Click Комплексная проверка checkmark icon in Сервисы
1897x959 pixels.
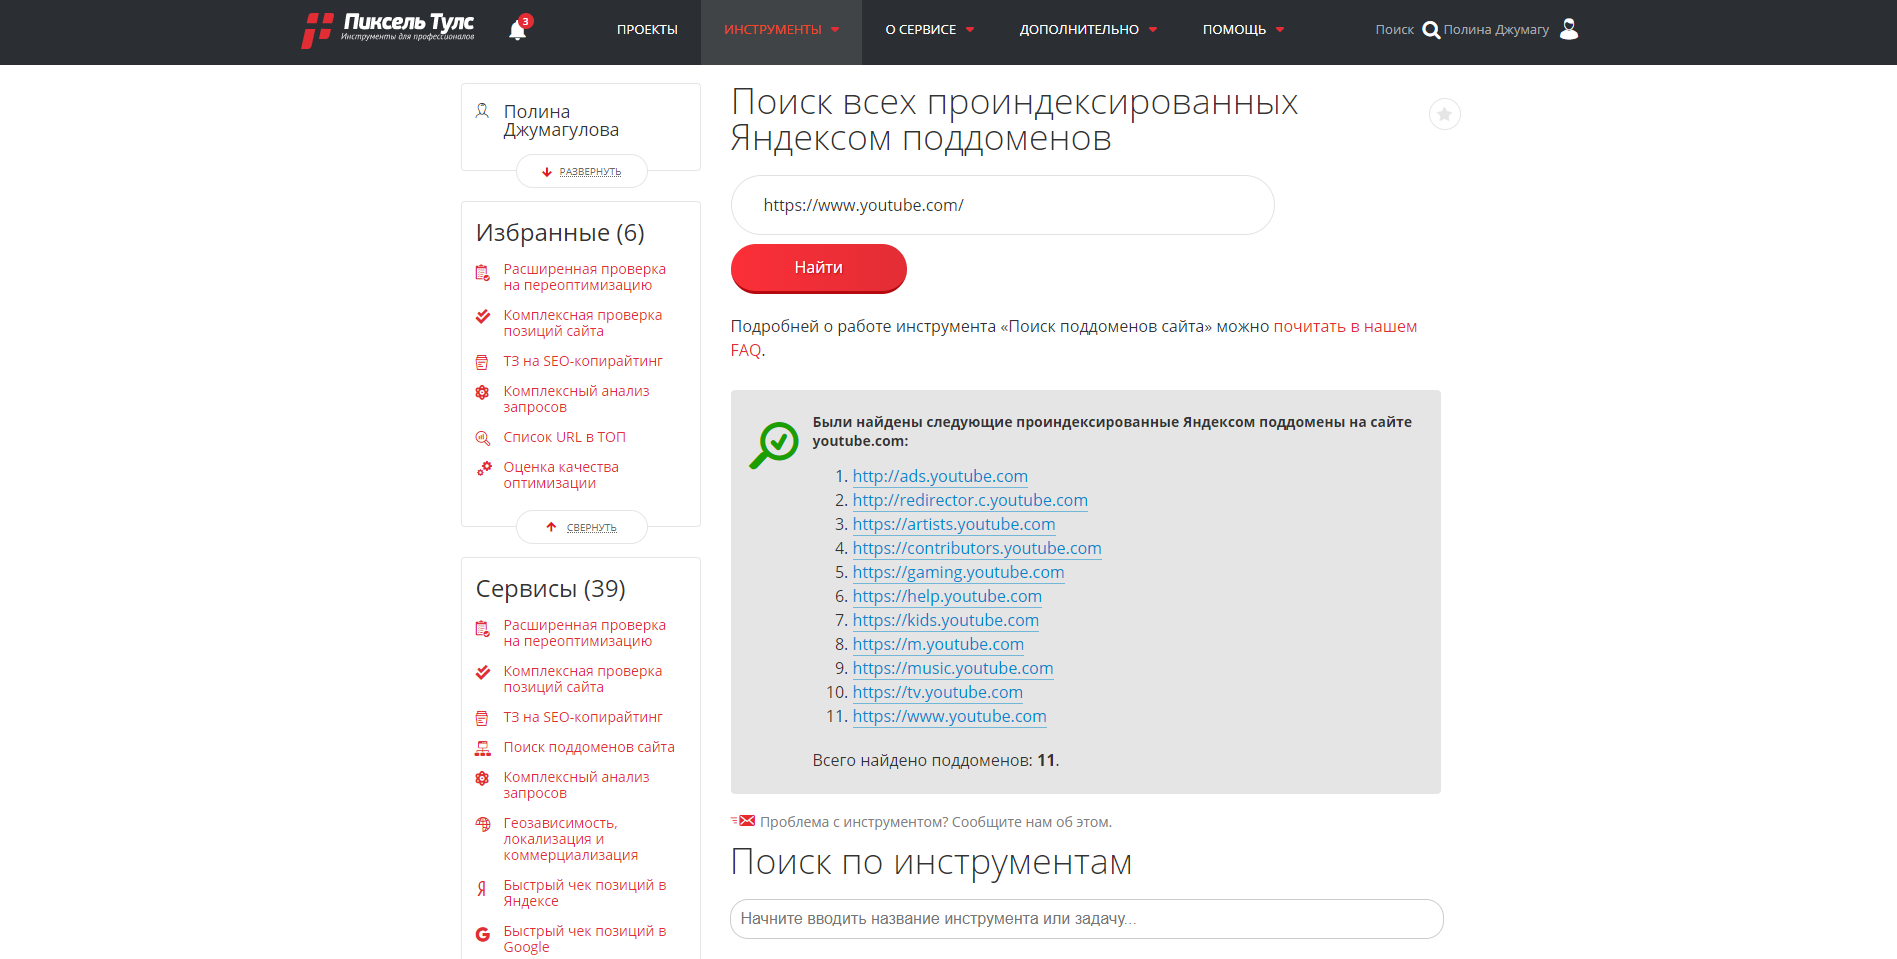[x=482, y=673]
